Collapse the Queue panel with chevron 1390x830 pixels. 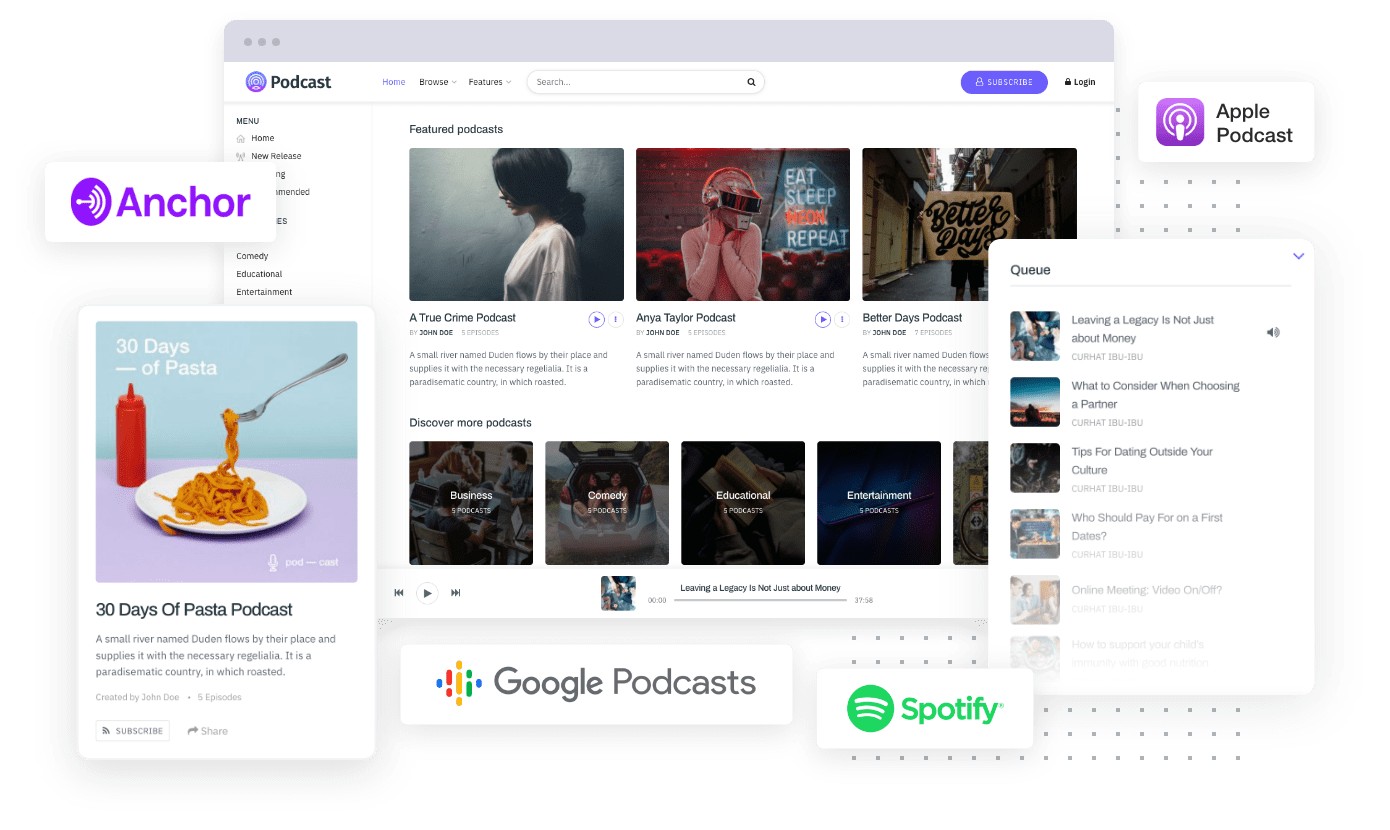point(1298,257)
